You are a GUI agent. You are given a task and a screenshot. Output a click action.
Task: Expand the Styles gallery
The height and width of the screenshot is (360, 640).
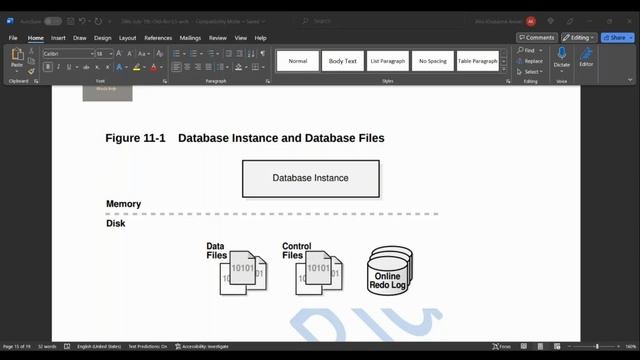point(504,70)
